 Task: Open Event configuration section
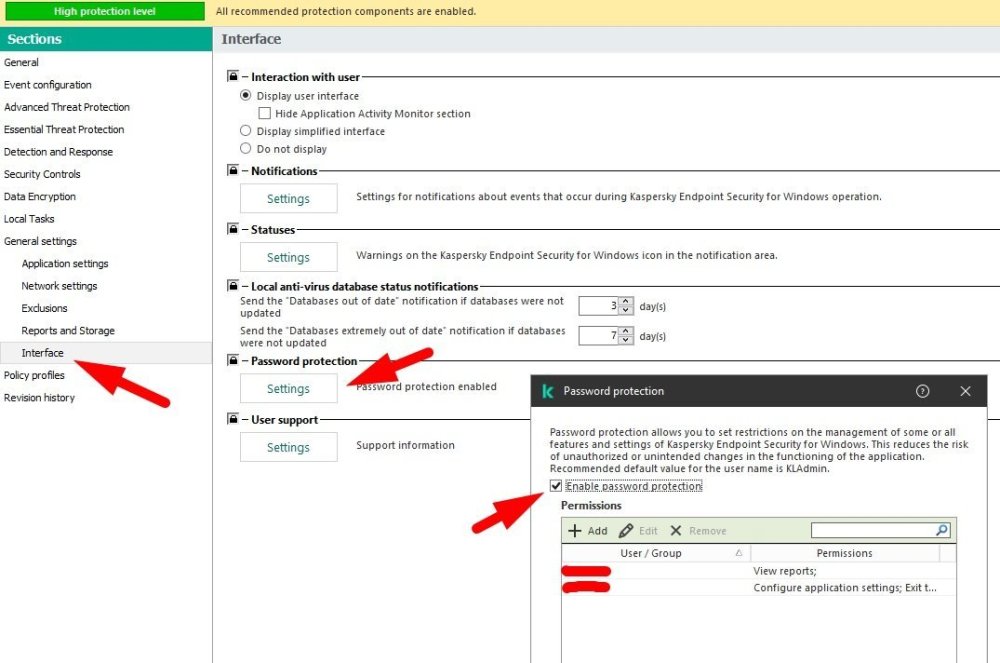click(x=48, y=85)
